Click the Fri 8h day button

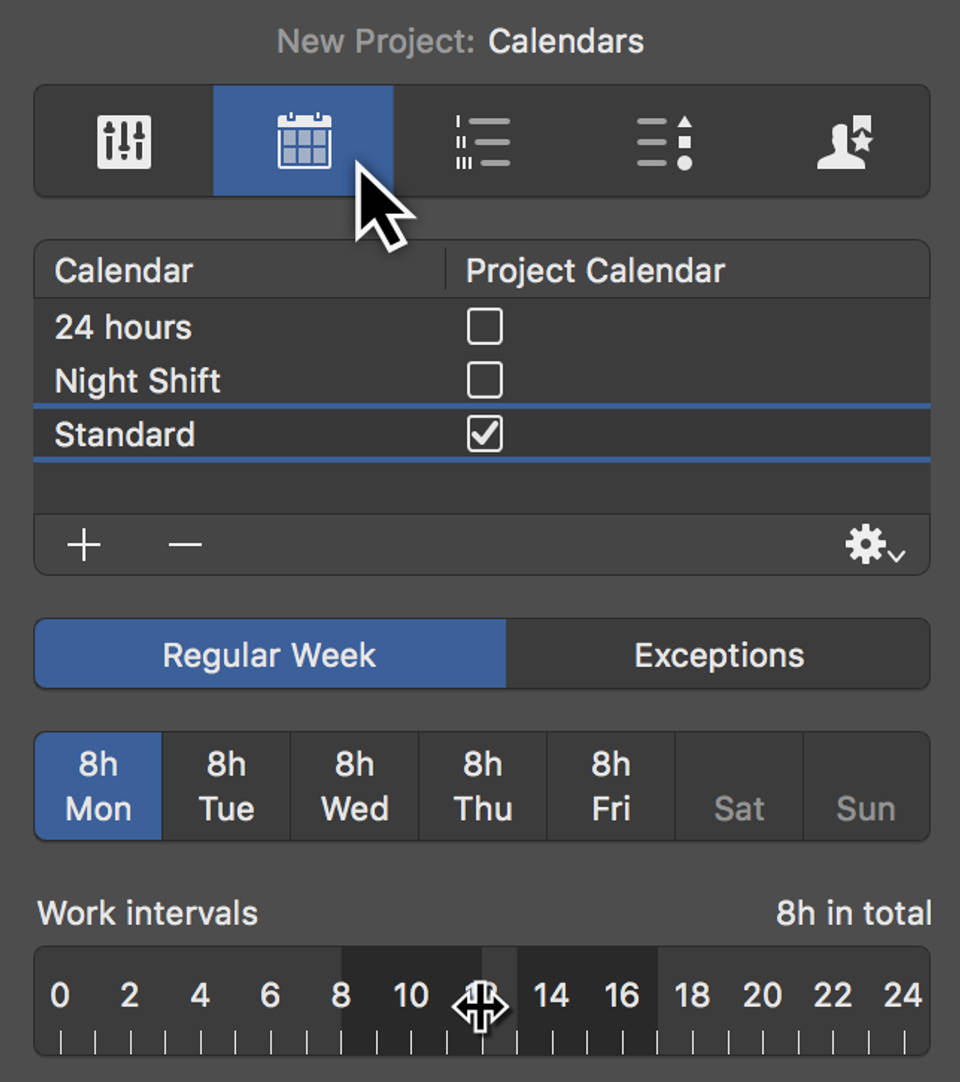pyautogui.click(x=610, y=786)
